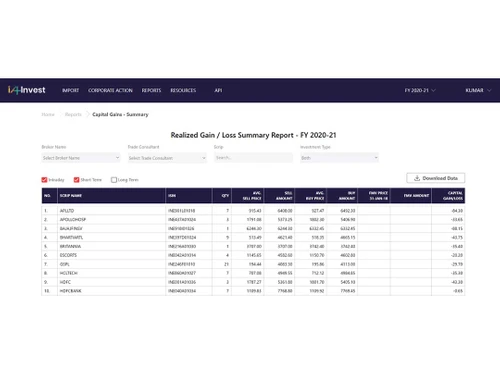Open the RESOURCES menu
The width and height of the screenshot is (500, 375).
click(183, 90)
